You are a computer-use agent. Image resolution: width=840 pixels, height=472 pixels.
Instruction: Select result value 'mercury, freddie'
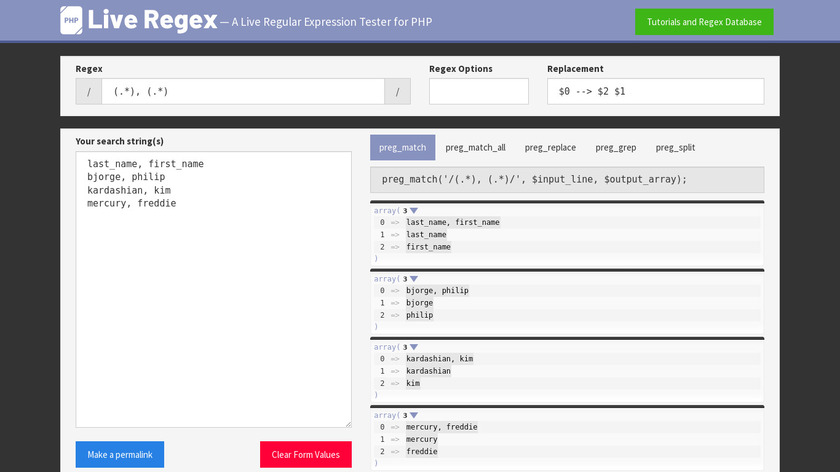point(441,426)
